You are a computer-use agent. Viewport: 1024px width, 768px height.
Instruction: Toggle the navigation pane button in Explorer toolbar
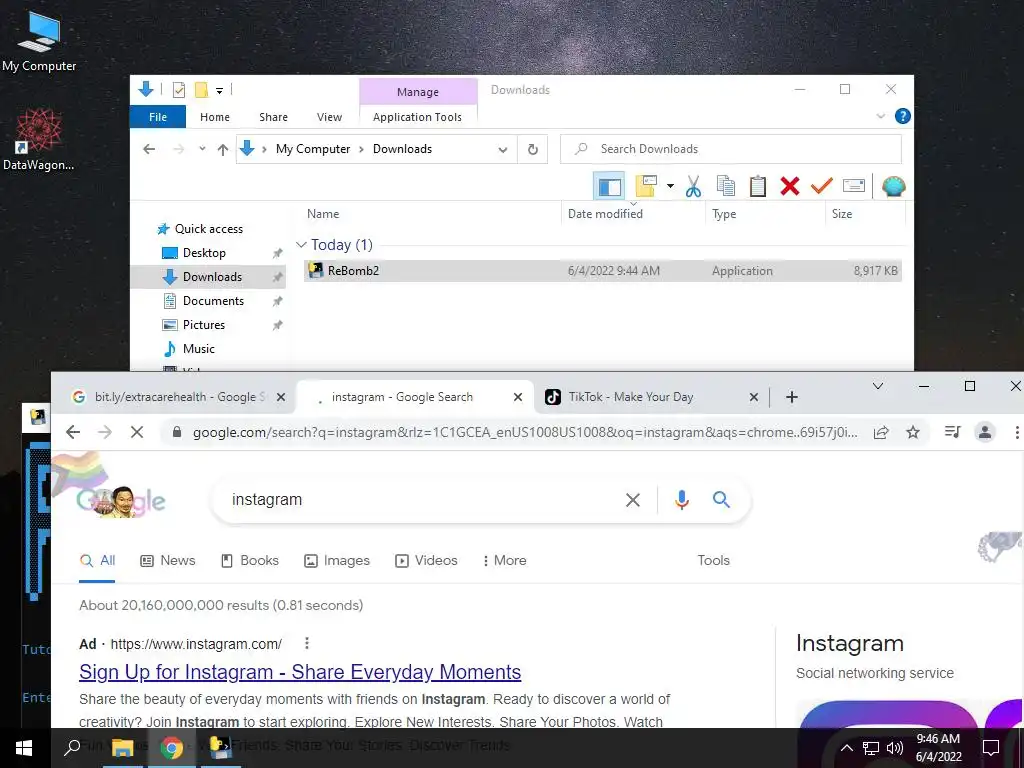click(609, 187)
